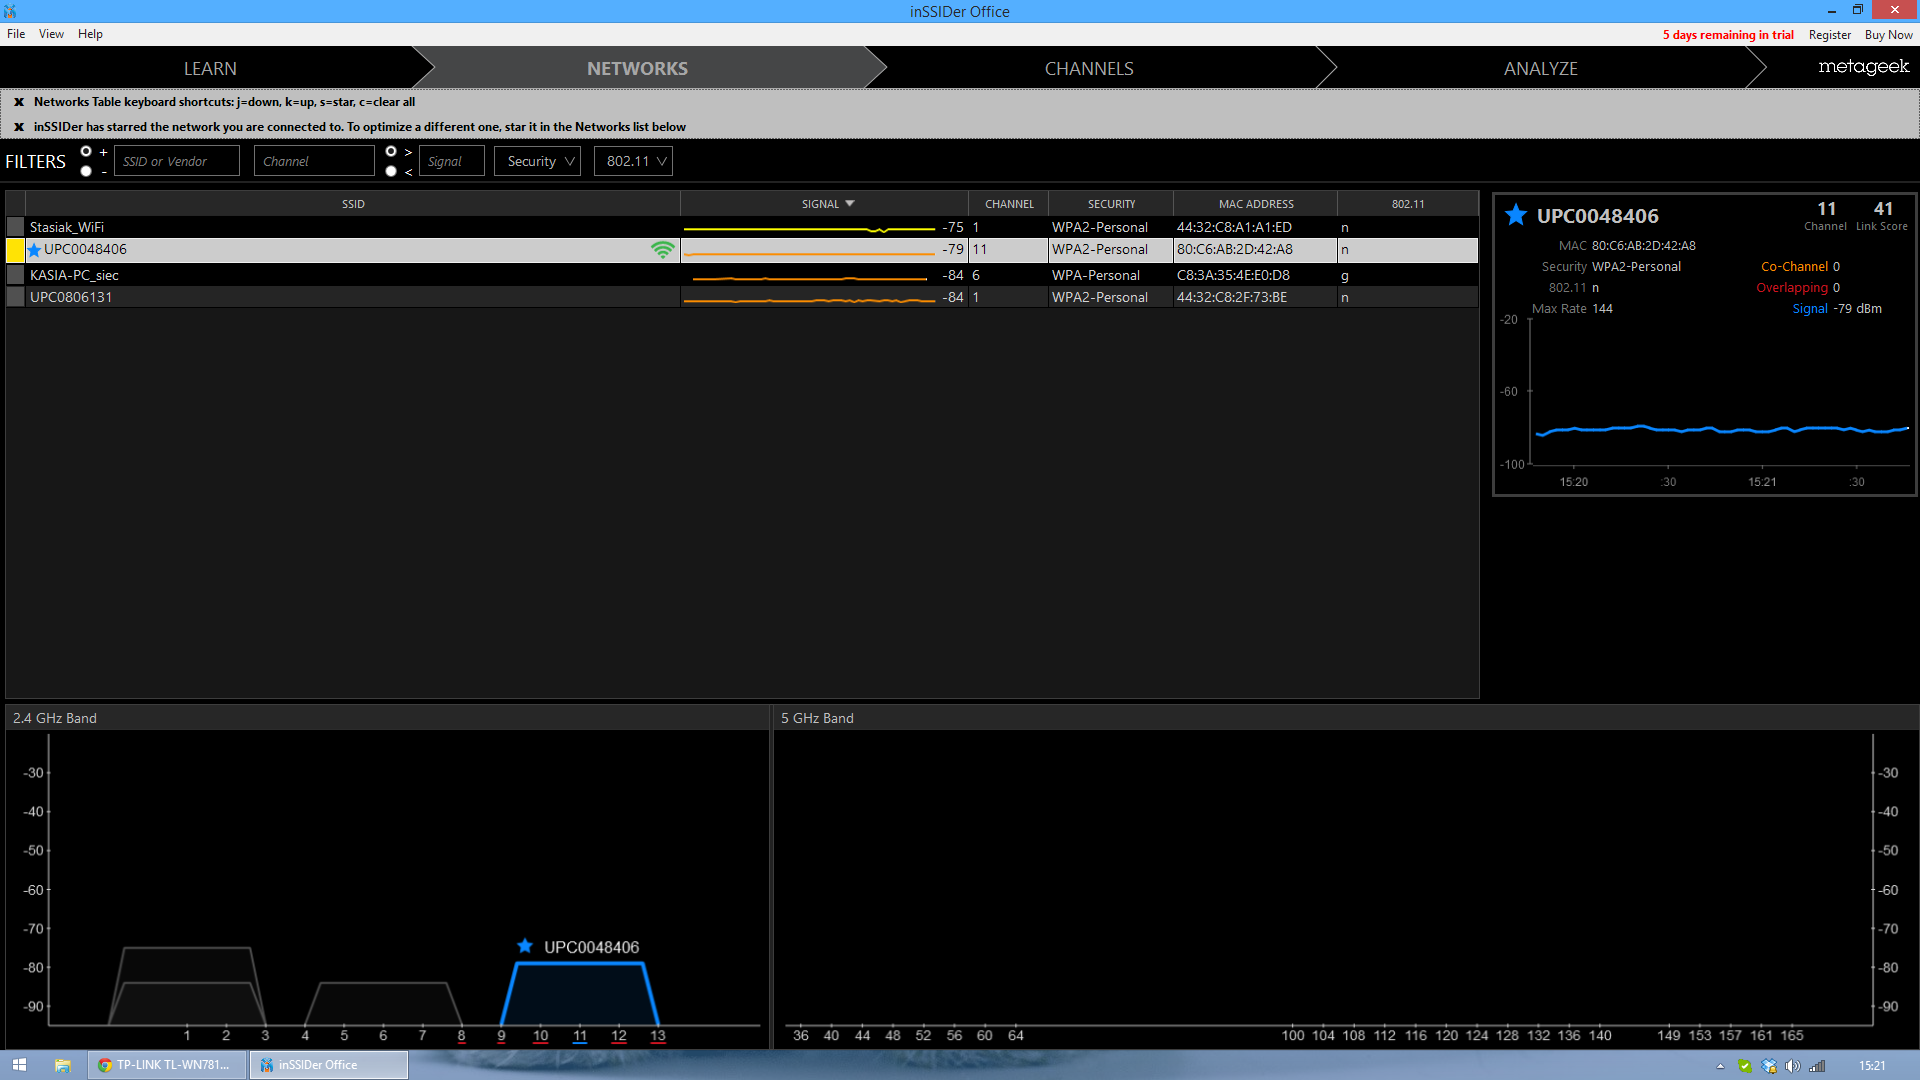1920x1080 pixels.
Task: Click the Register link
Action: [x=1830, y=35]
